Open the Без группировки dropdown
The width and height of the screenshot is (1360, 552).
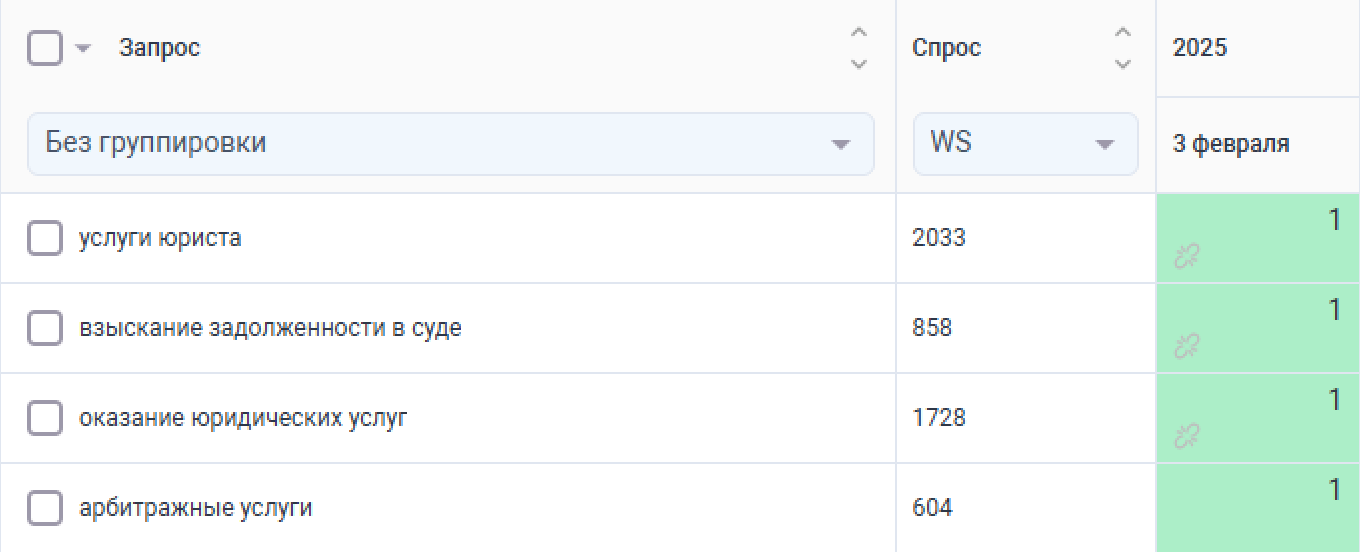pos(450,144)
